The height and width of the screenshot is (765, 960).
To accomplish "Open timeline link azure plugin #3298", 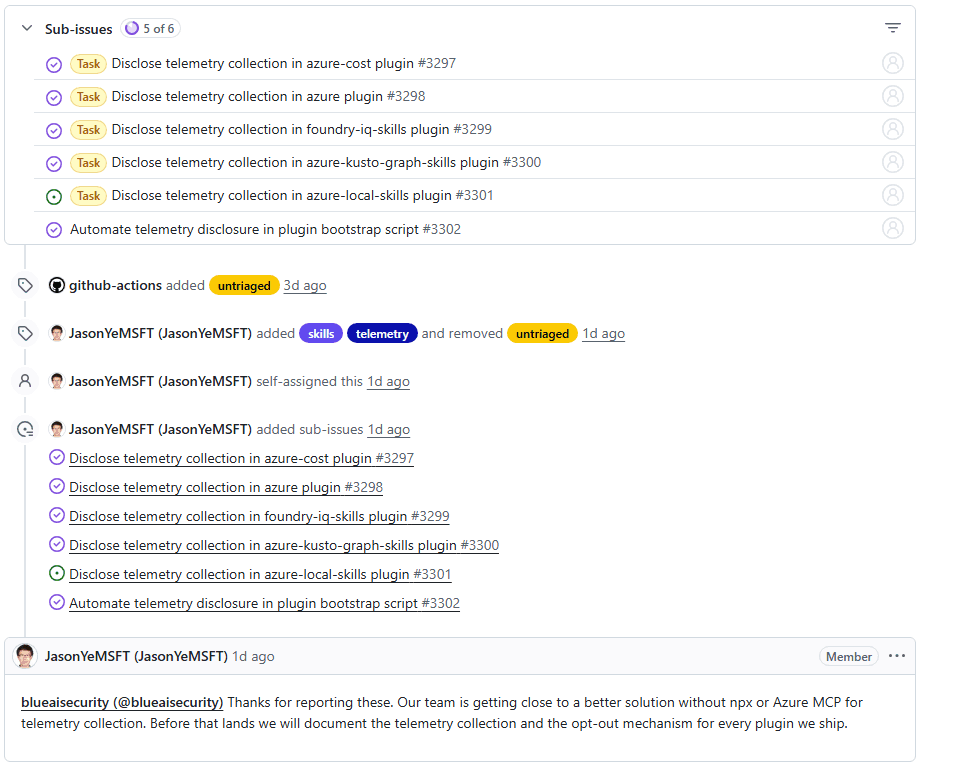I will click(226, 487).
